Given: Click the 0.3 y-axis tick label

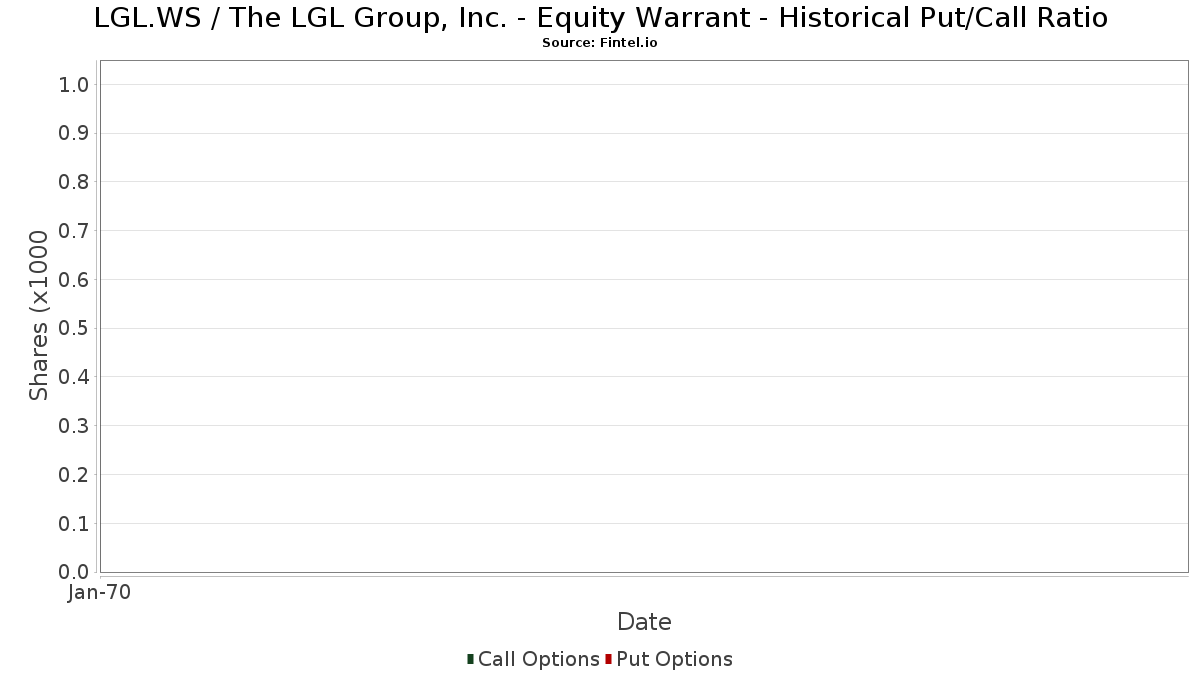Looking at the screenshot, I should click(75, 426).
